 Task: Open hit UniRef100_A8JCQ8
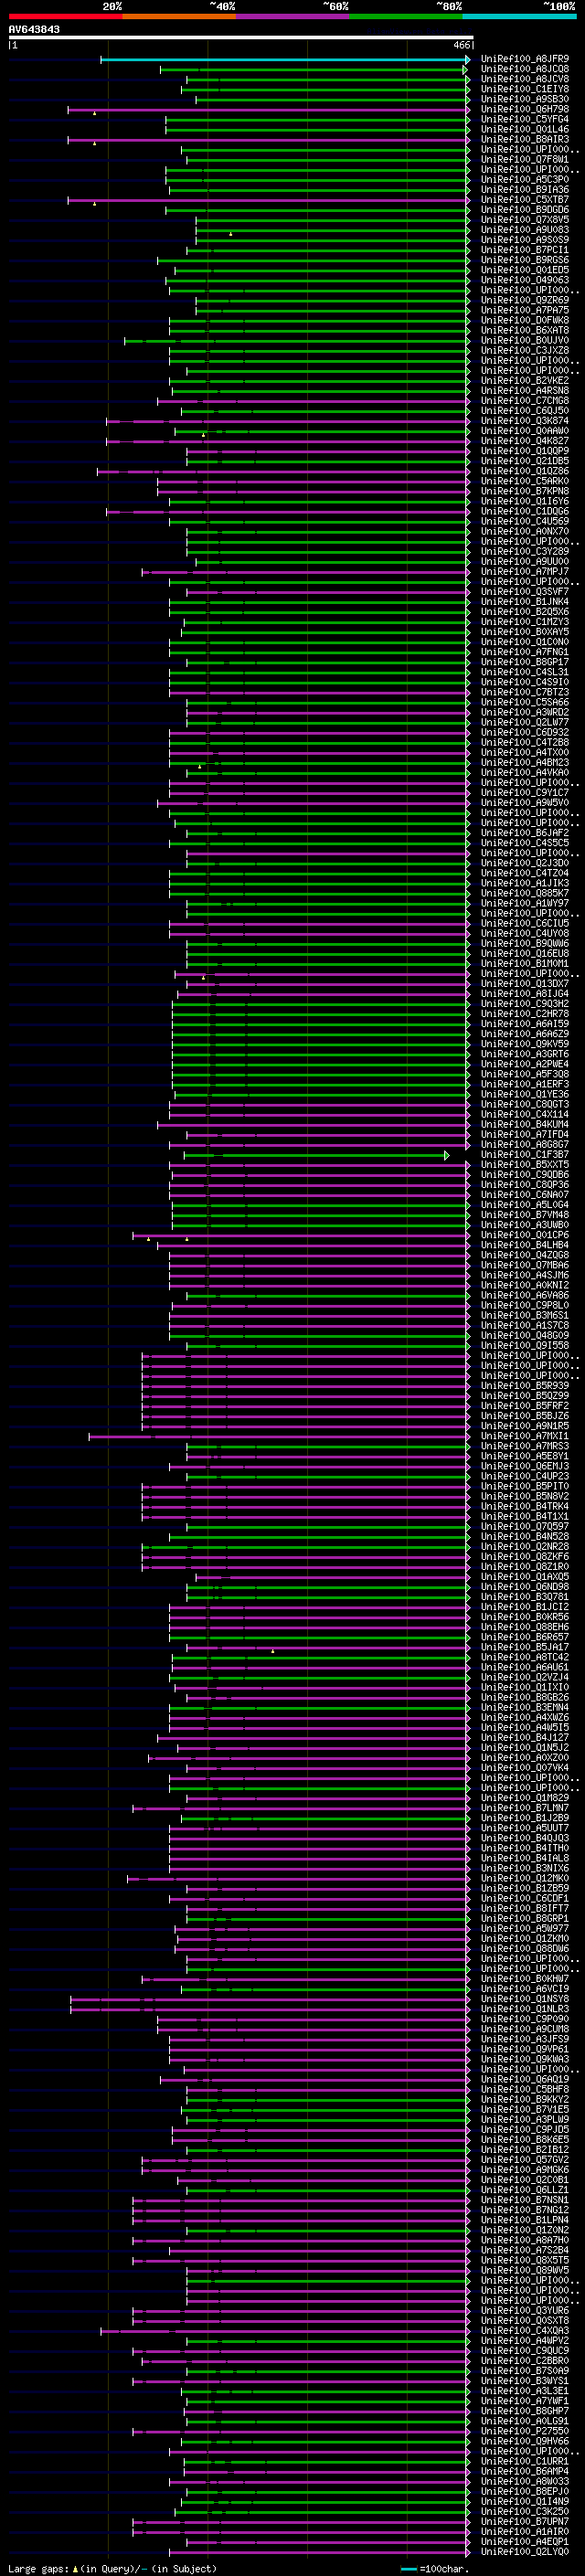(x=525, y=70)
